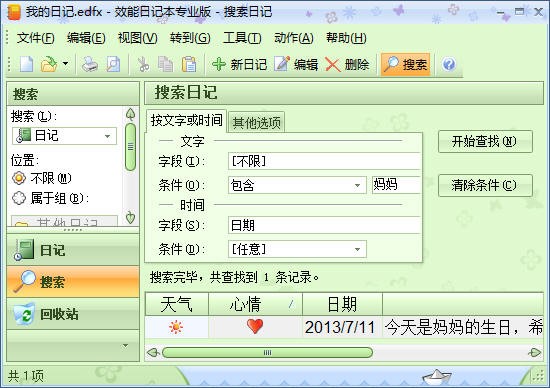The image size is (550, 388).
Task: Click the 共 1 项 status text
Action: click(26, 376)
